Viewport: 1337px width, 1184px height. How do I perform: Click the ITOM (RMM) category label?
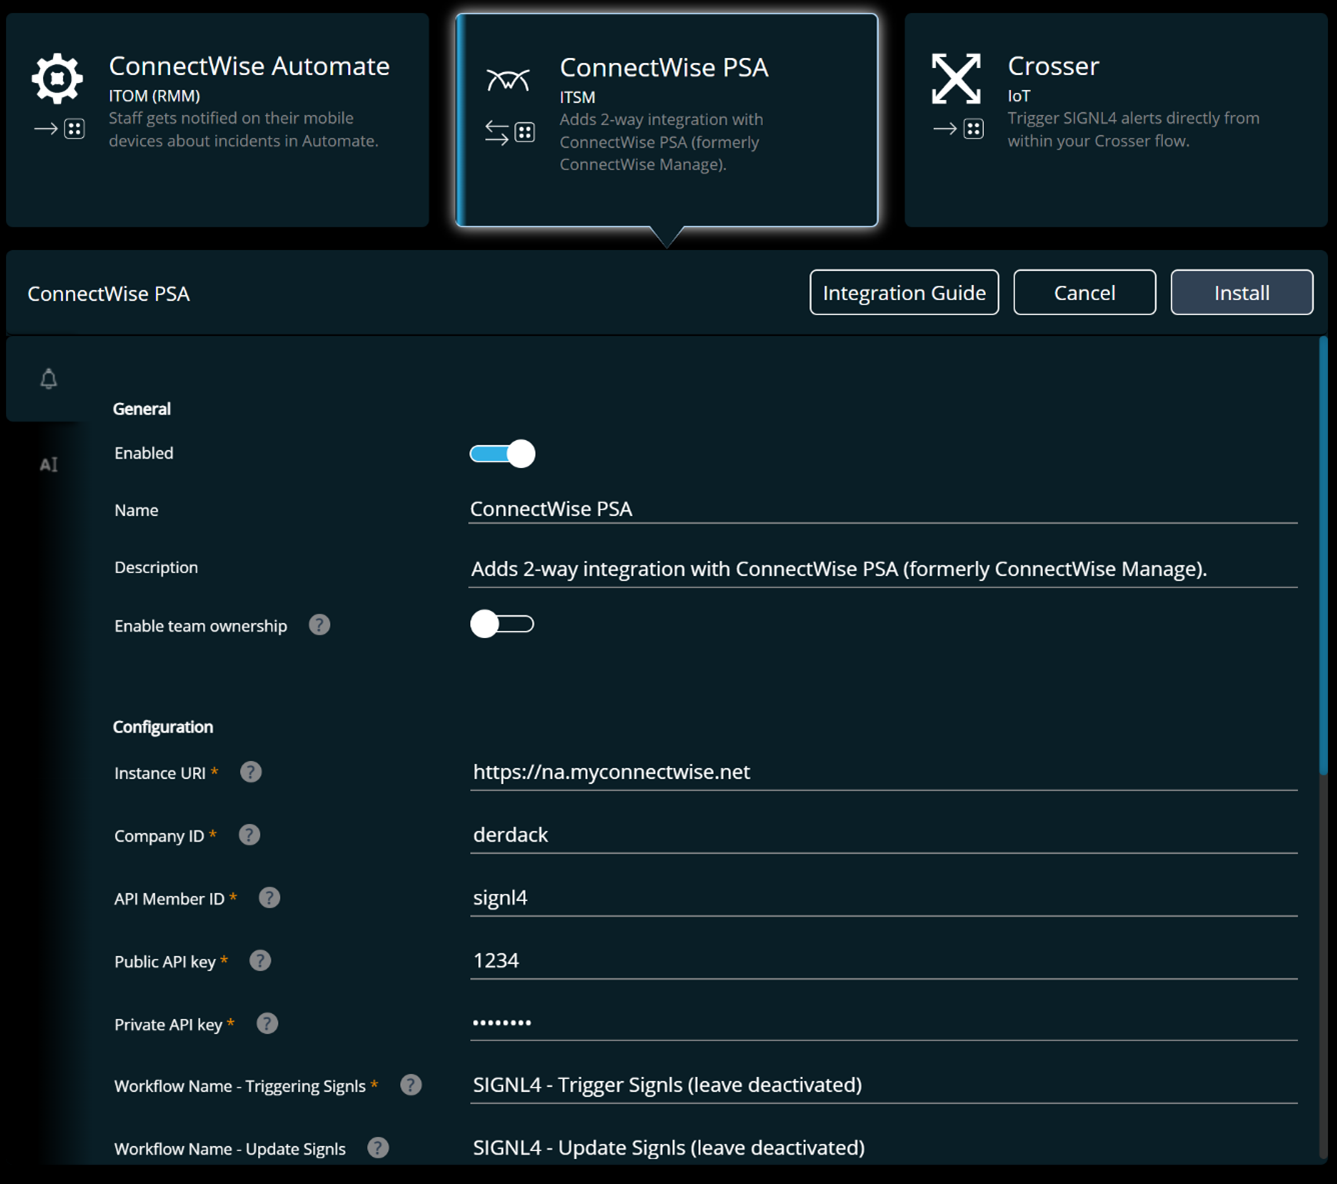pyautogui.click(x=154, y=96)
